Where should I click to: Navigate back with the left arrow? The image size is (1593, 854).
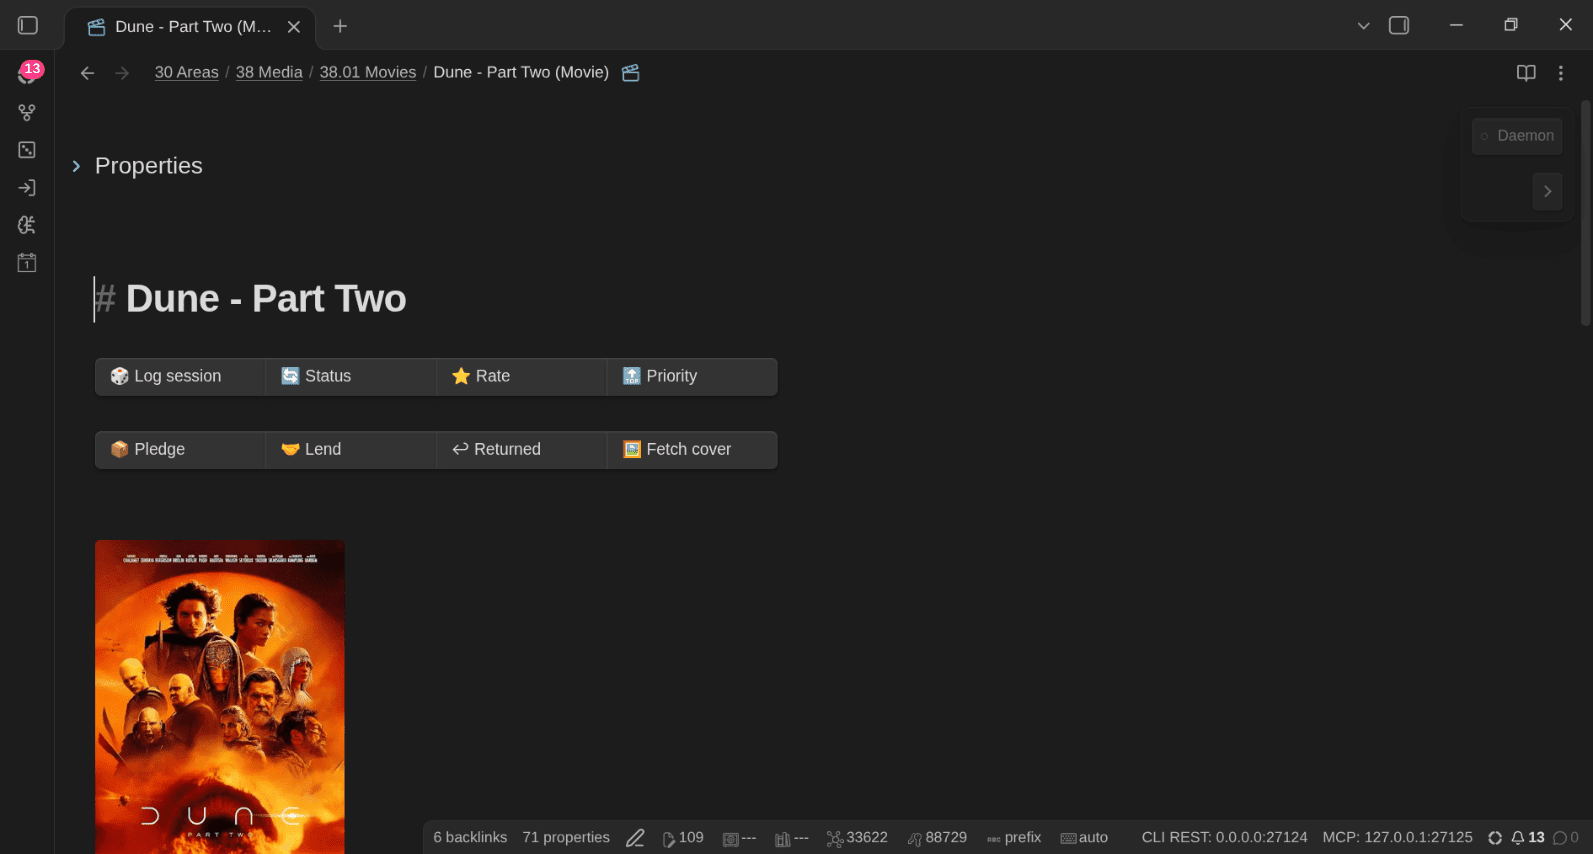[87, 73]
